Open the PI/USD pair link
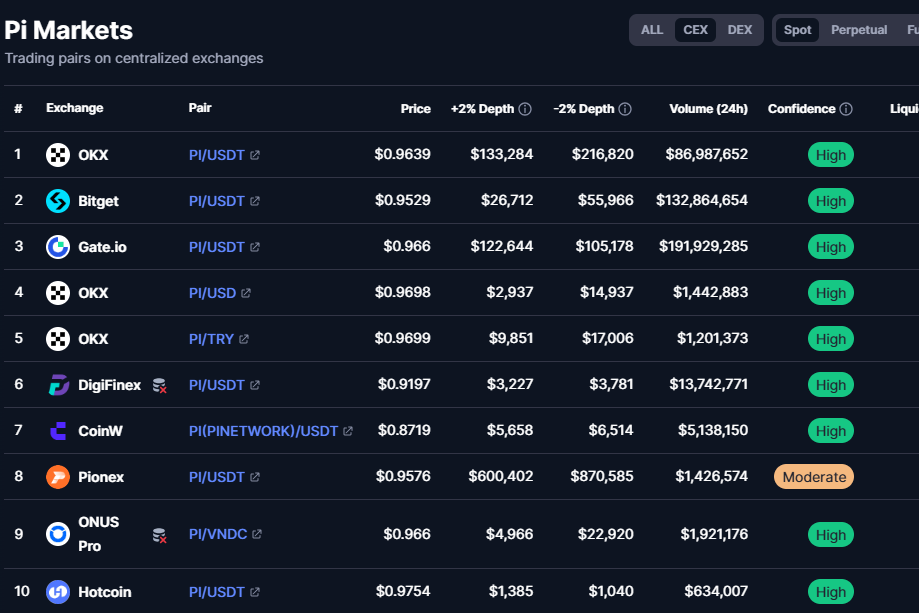Screen dimensions: 919x613 pos(212,293)
